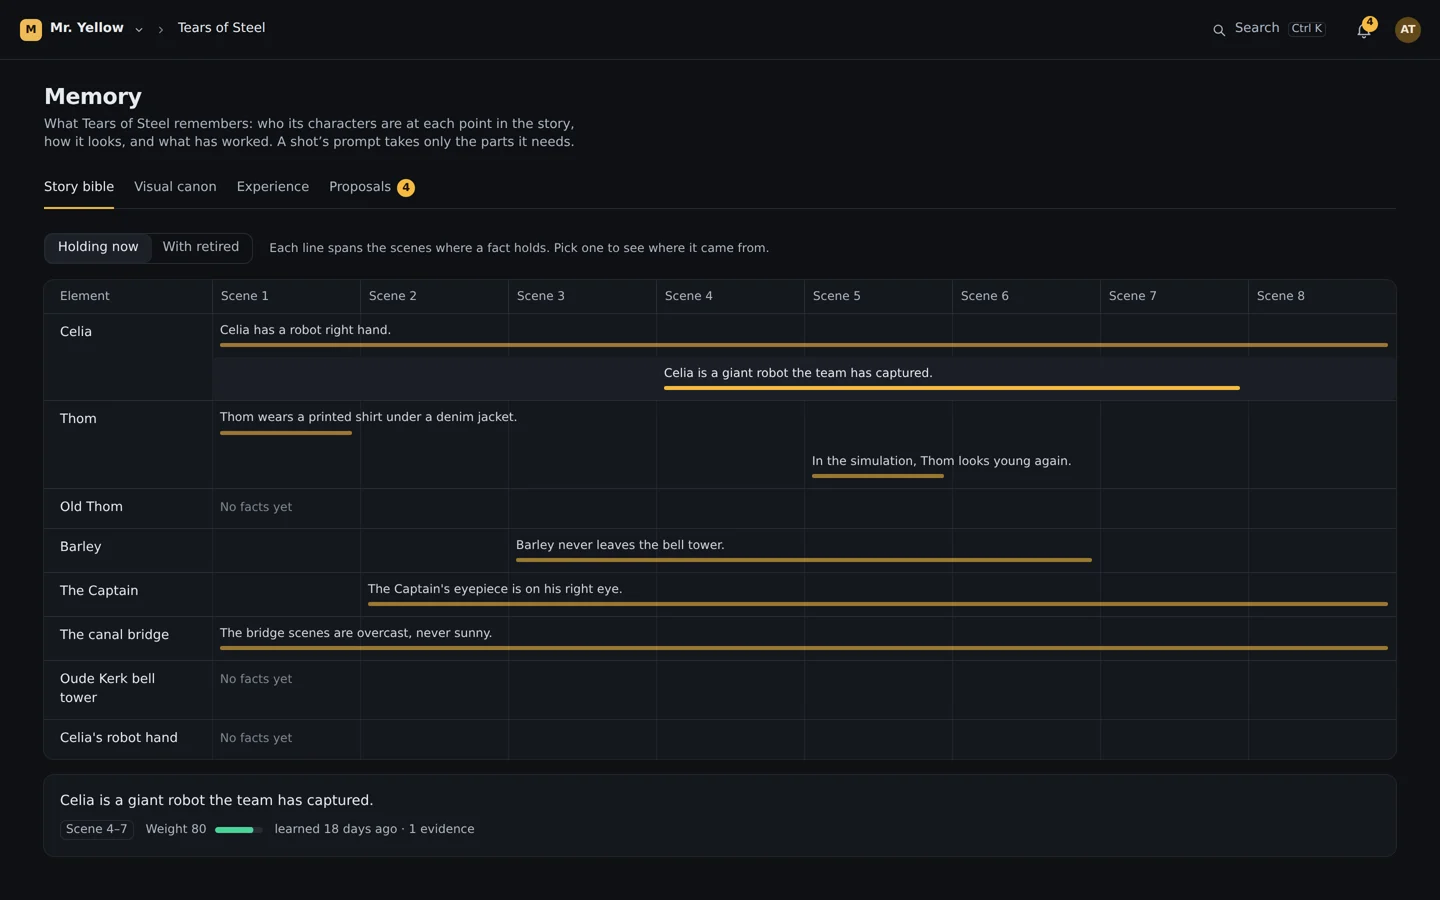Click the search magnifier icon
This screenshot has height=900, width=1440.
click(1219, 30)
